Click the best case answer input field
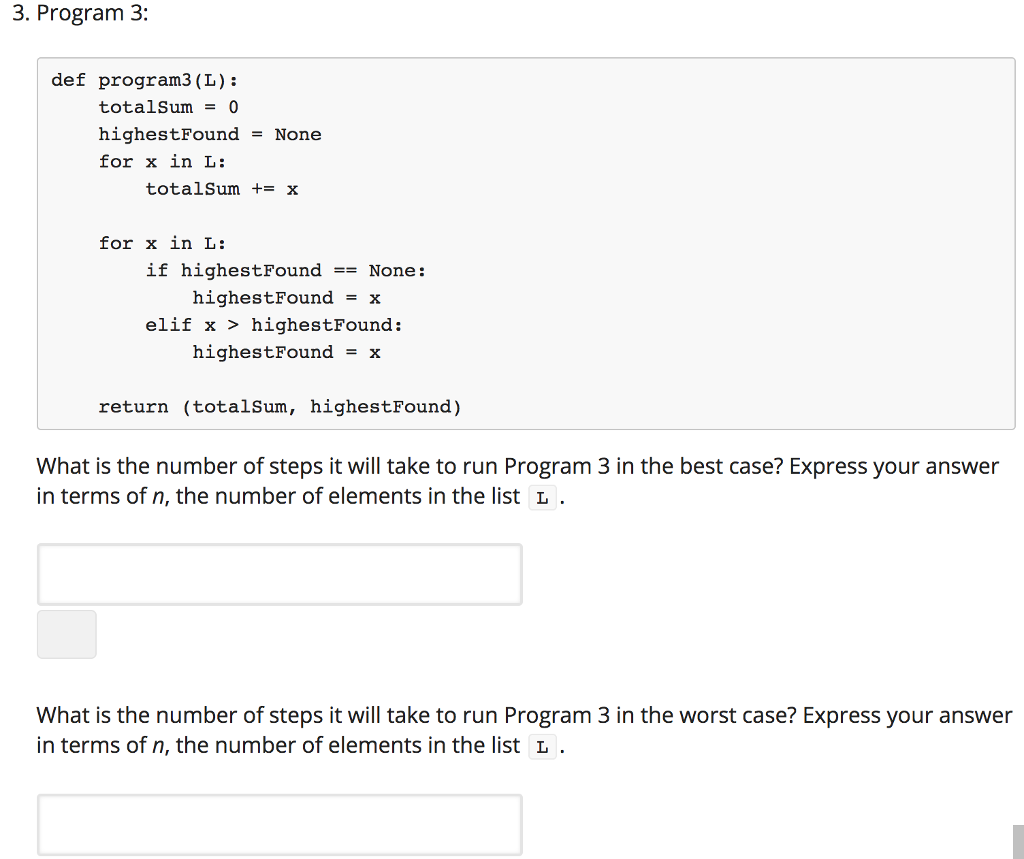Image resolution: width=1024 pixels, height=859 pixels. click(279, 574)
